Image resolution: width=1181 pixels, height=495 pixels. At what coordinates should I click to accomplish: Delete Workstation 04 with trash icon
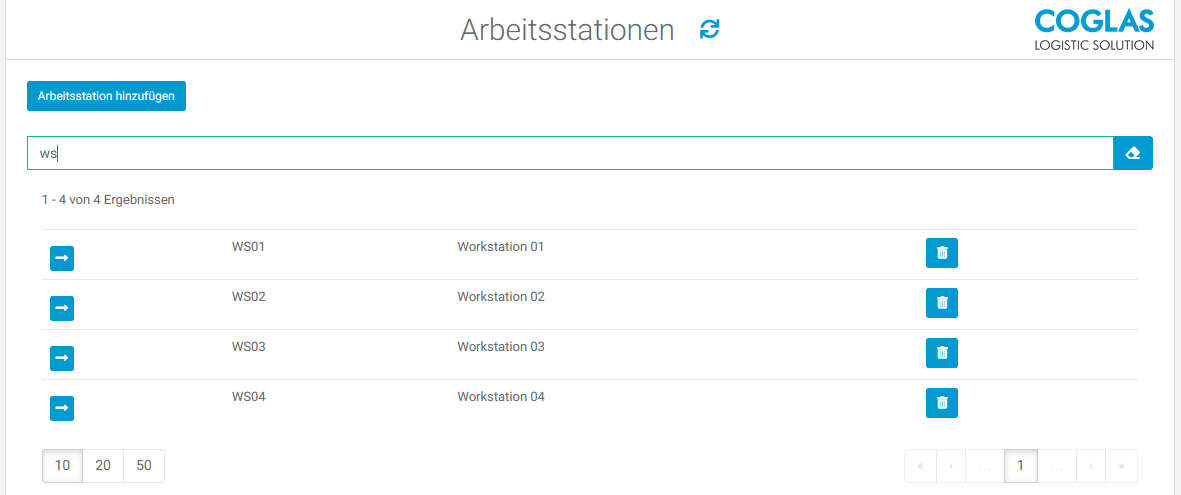coord(941,403)
